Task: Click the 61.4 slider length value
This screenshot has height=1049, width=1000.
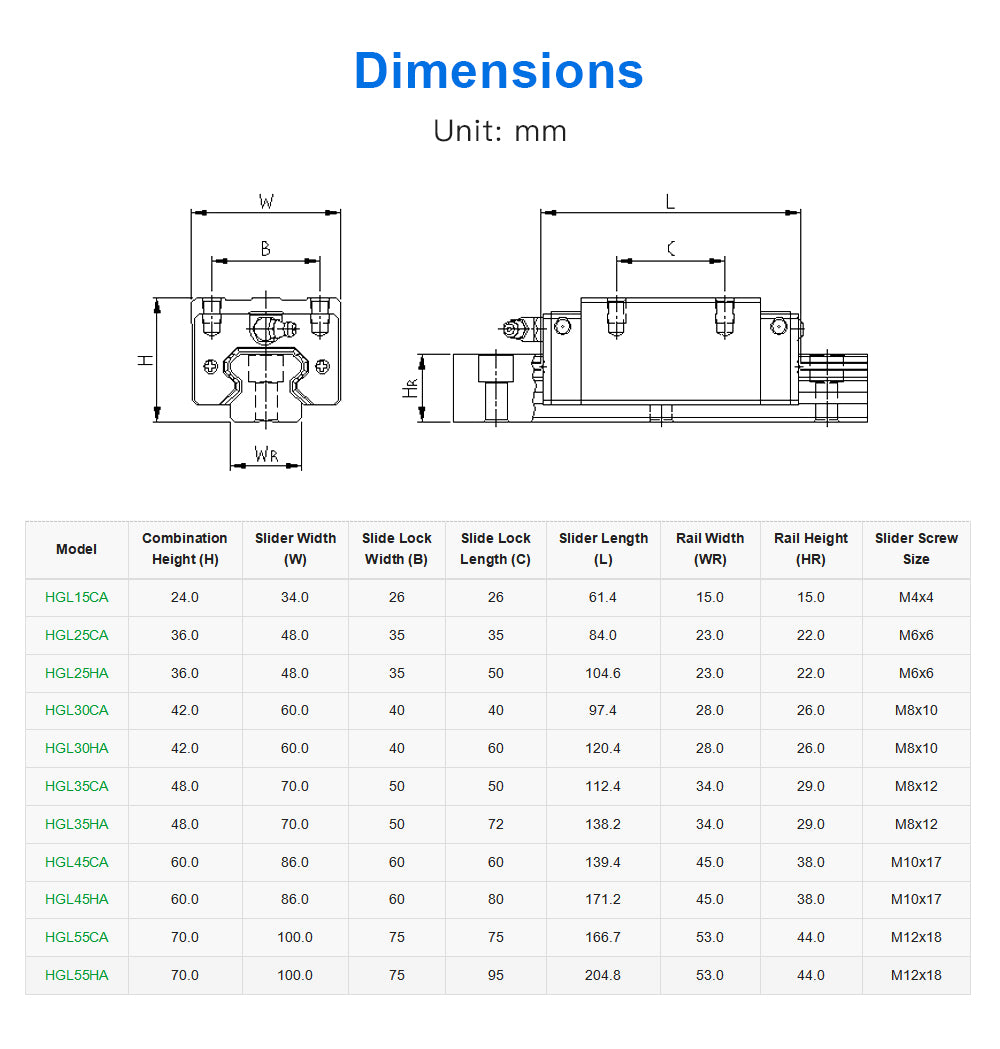Action: point(603,597)
